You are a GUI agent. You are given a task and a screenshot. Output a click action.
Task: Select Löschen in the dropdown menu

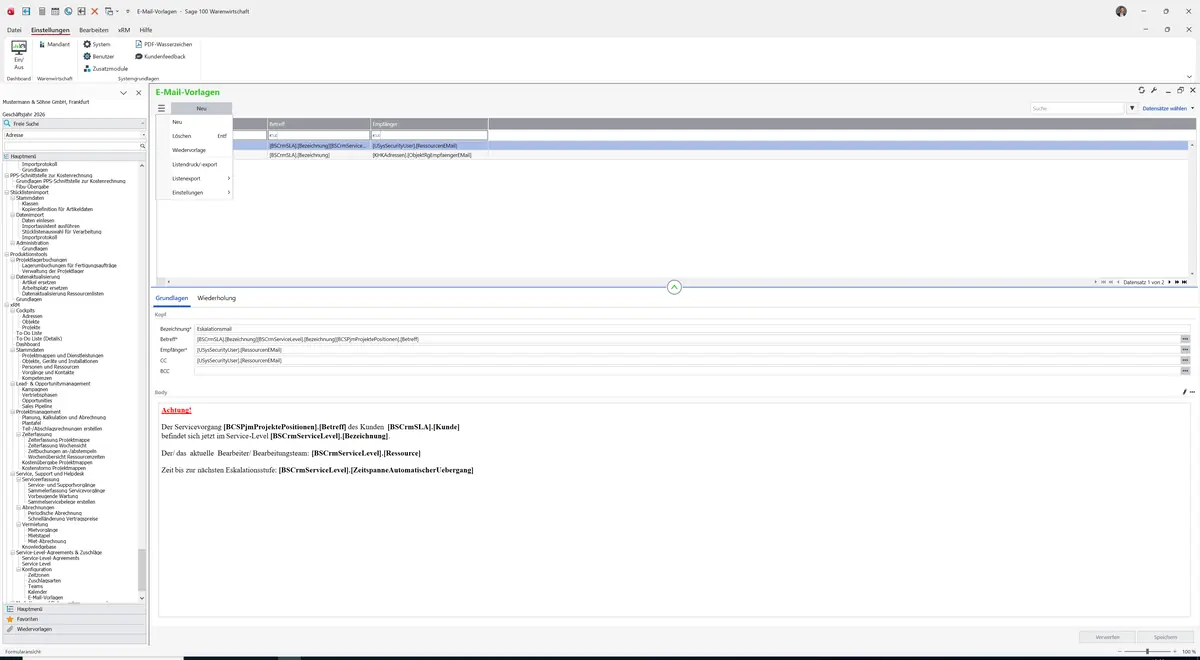[x=194, y=136]
